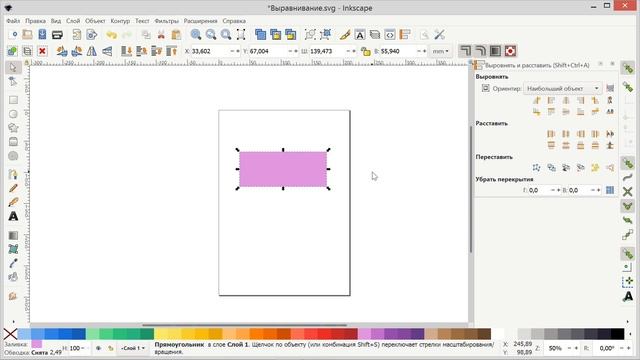Select the Spiral tool

(x=13, y=156)
